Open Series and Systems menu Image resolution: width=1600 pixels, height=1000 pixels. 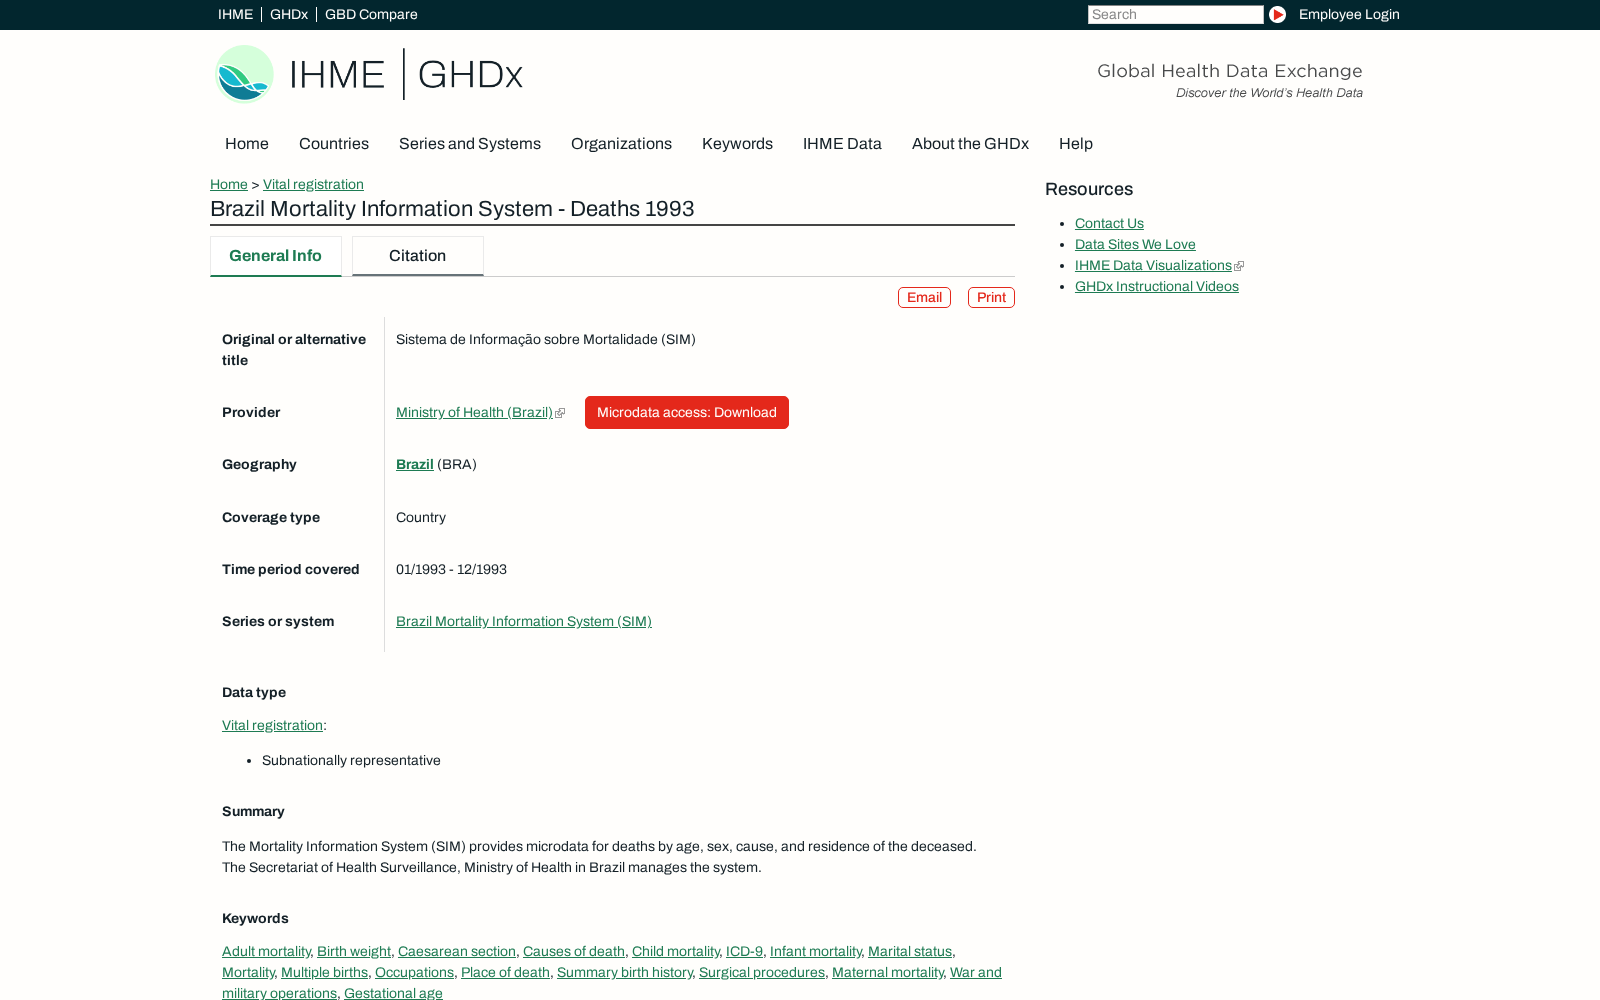click(x=470, y=144)
